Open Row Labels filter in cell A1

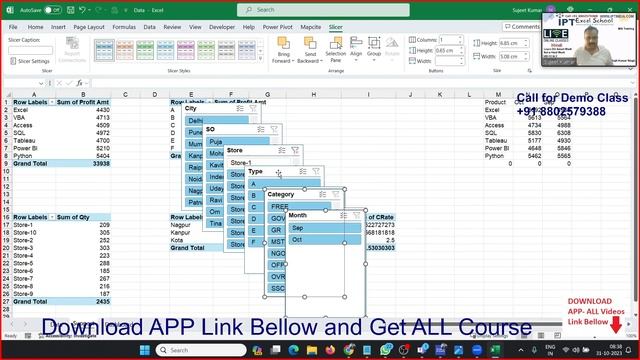[x=52, y=102]
